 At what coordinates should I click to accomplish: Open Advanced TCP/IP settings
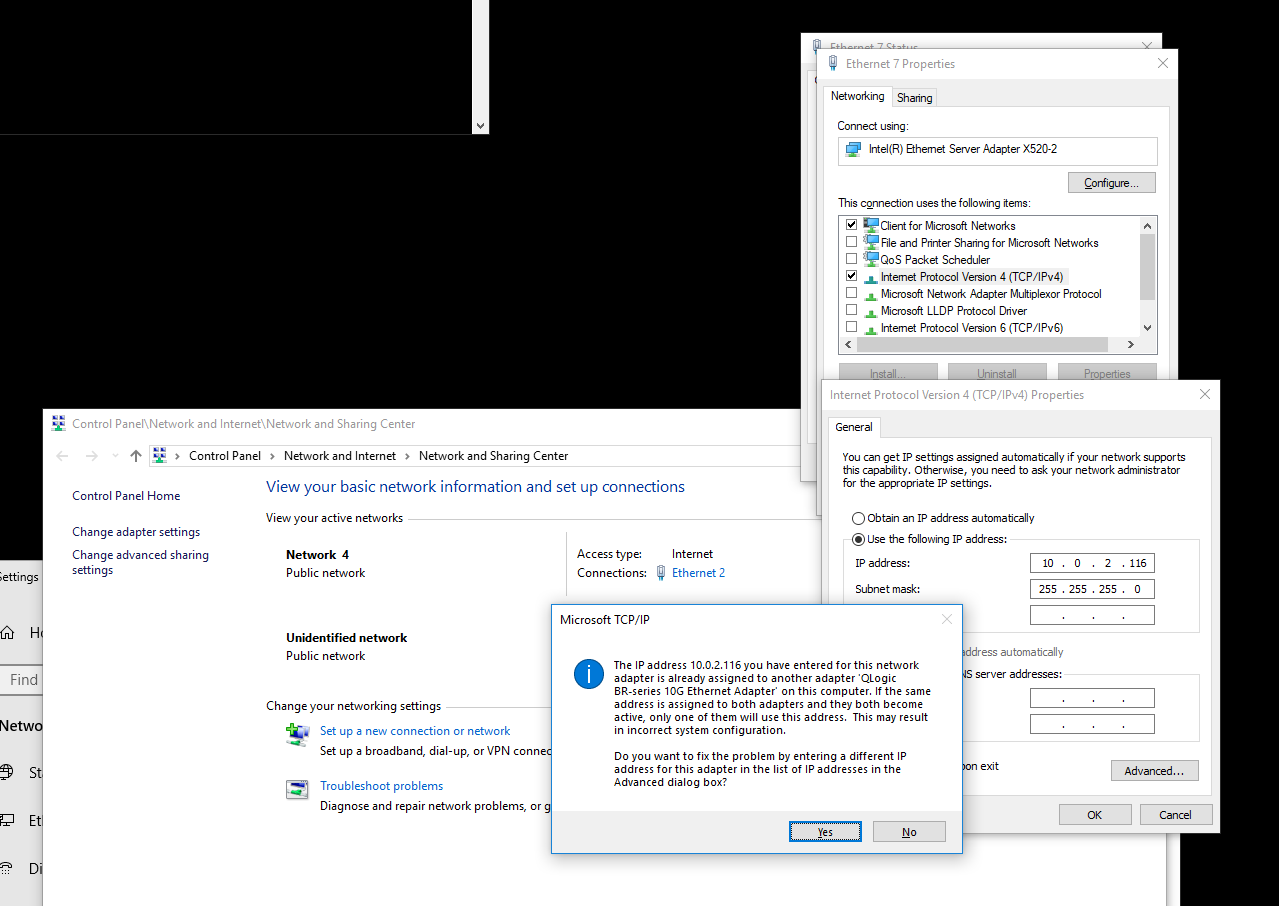[x=1154, y=771]
